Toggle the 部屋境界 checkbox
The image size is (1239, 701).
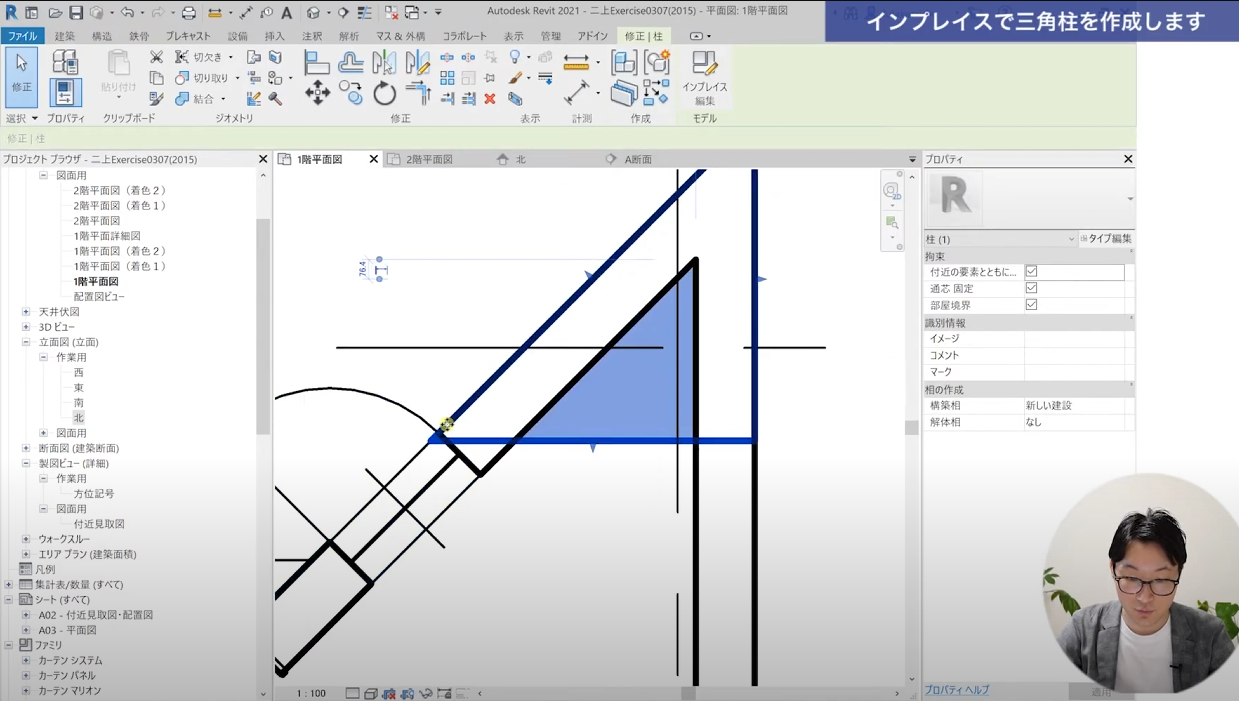(x=1031, y=305)
